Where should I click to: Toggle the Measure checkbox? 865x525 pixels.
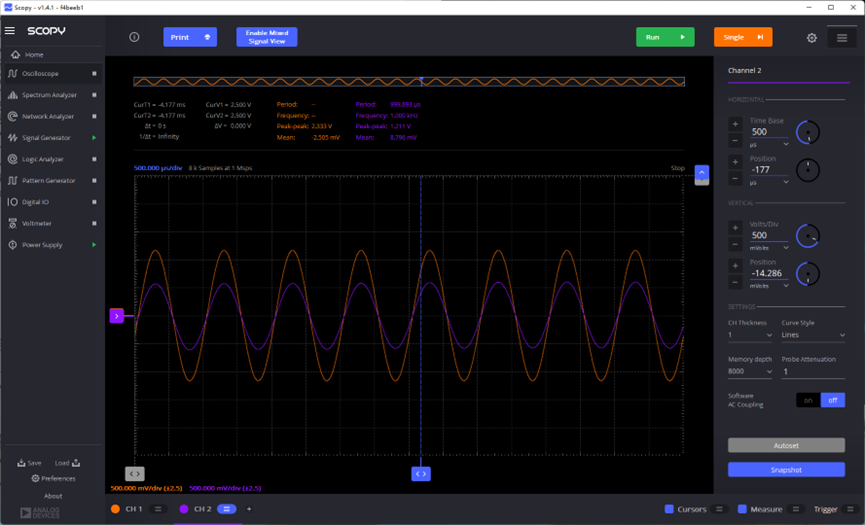click(x=743, y=509)
